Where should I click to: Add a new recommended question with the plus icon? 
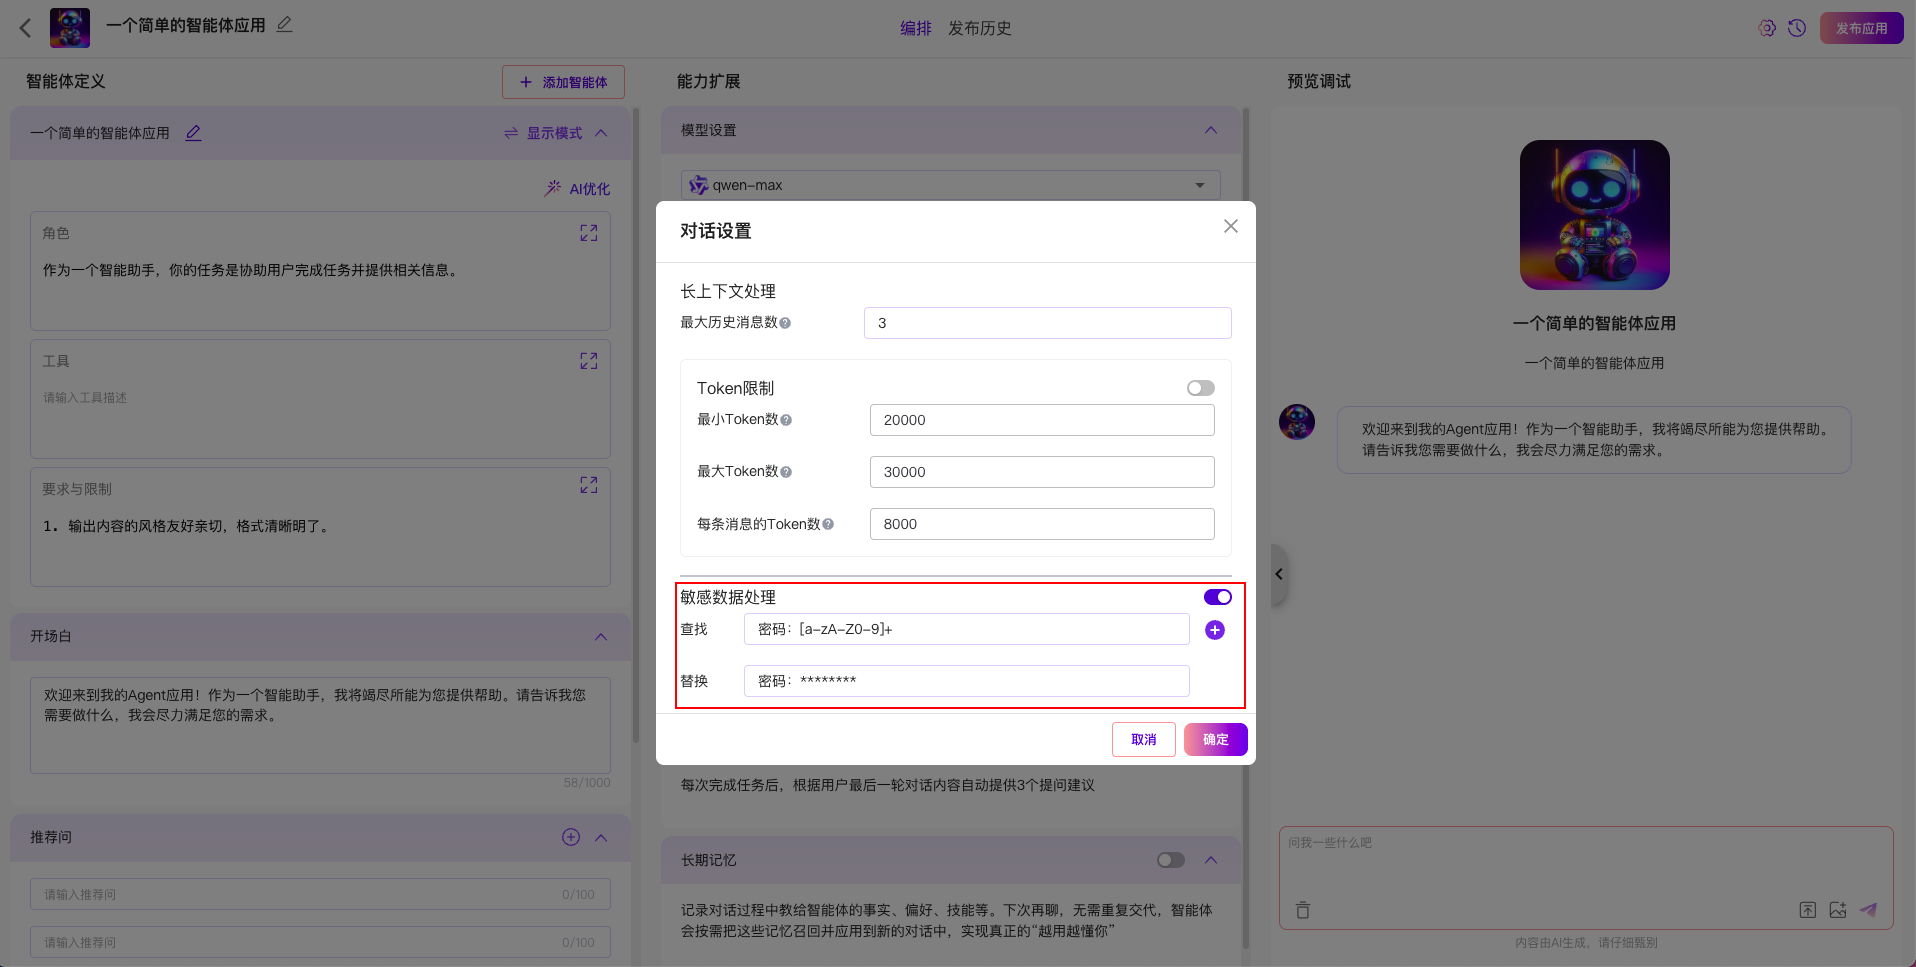(x=571, y=837)
